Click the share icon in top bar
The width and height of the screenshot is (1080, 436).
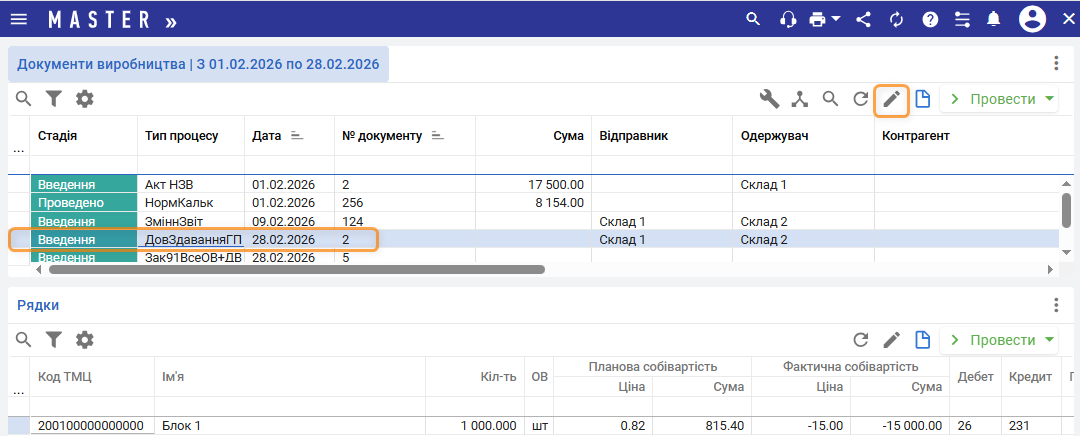click(x=864, y=19)
